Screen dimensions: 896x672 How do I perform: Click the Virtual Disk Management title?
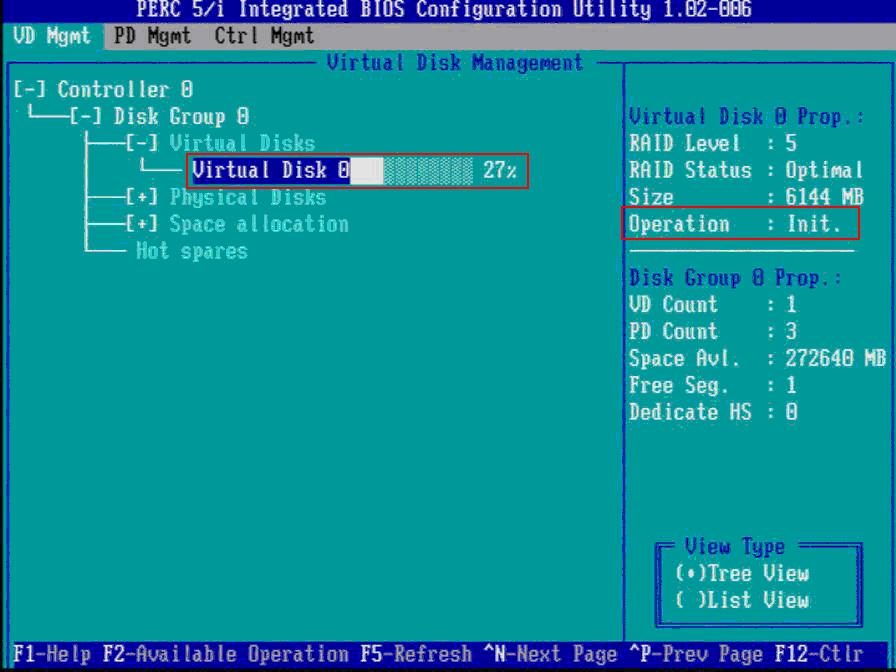coord(455,63)
